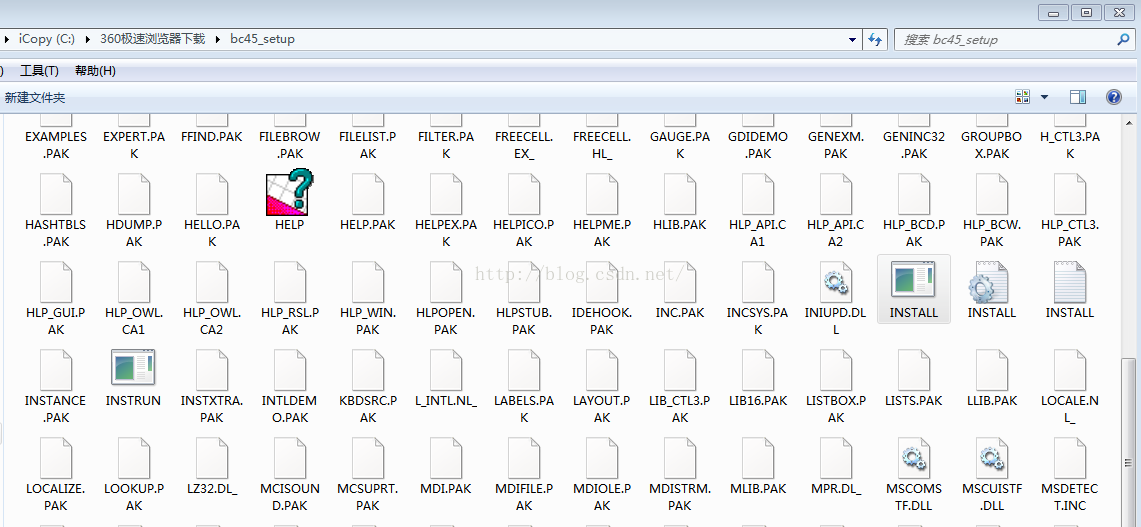Select the INSTALL application with window icon
Viewport: 1141px width, 527px height.
[913, 281]
